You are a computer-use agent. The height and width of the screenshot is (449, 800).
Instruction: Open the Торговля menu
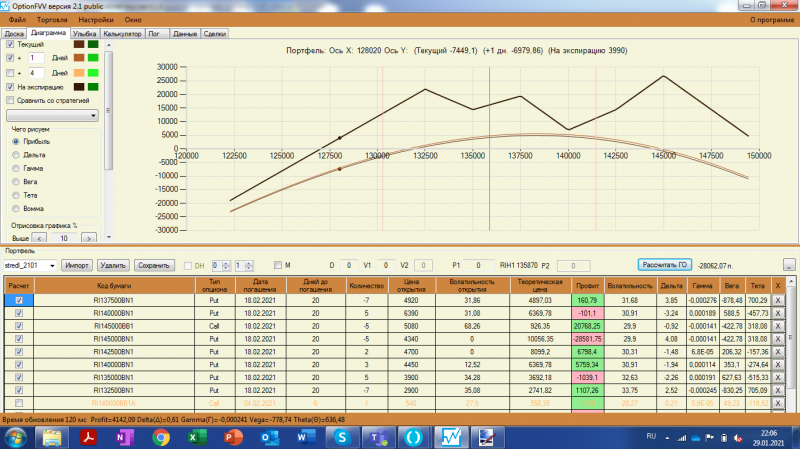tap(52, 20)
